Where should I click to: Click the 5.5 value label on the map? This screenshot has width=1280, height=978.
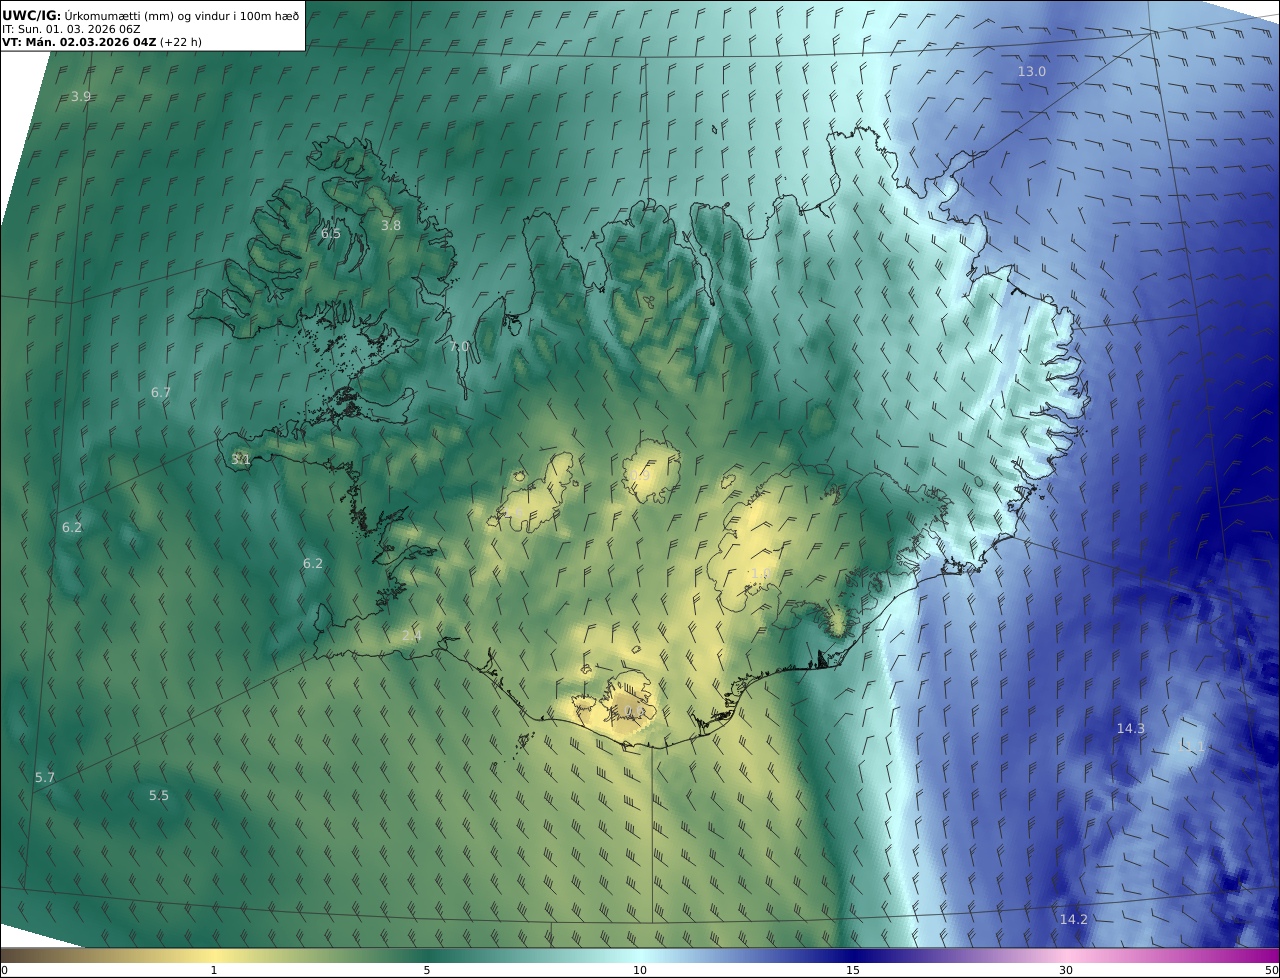tap(159, 796)
